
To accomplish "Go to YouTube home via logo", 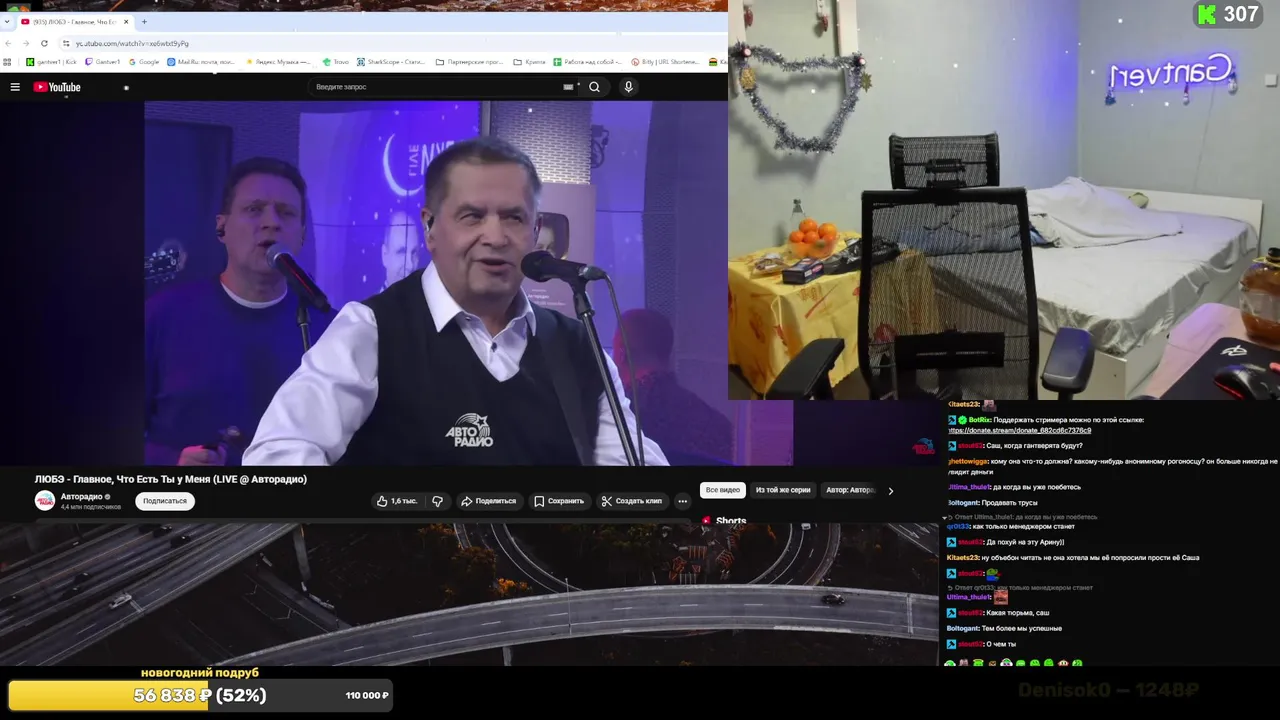I will pos(57,87).
